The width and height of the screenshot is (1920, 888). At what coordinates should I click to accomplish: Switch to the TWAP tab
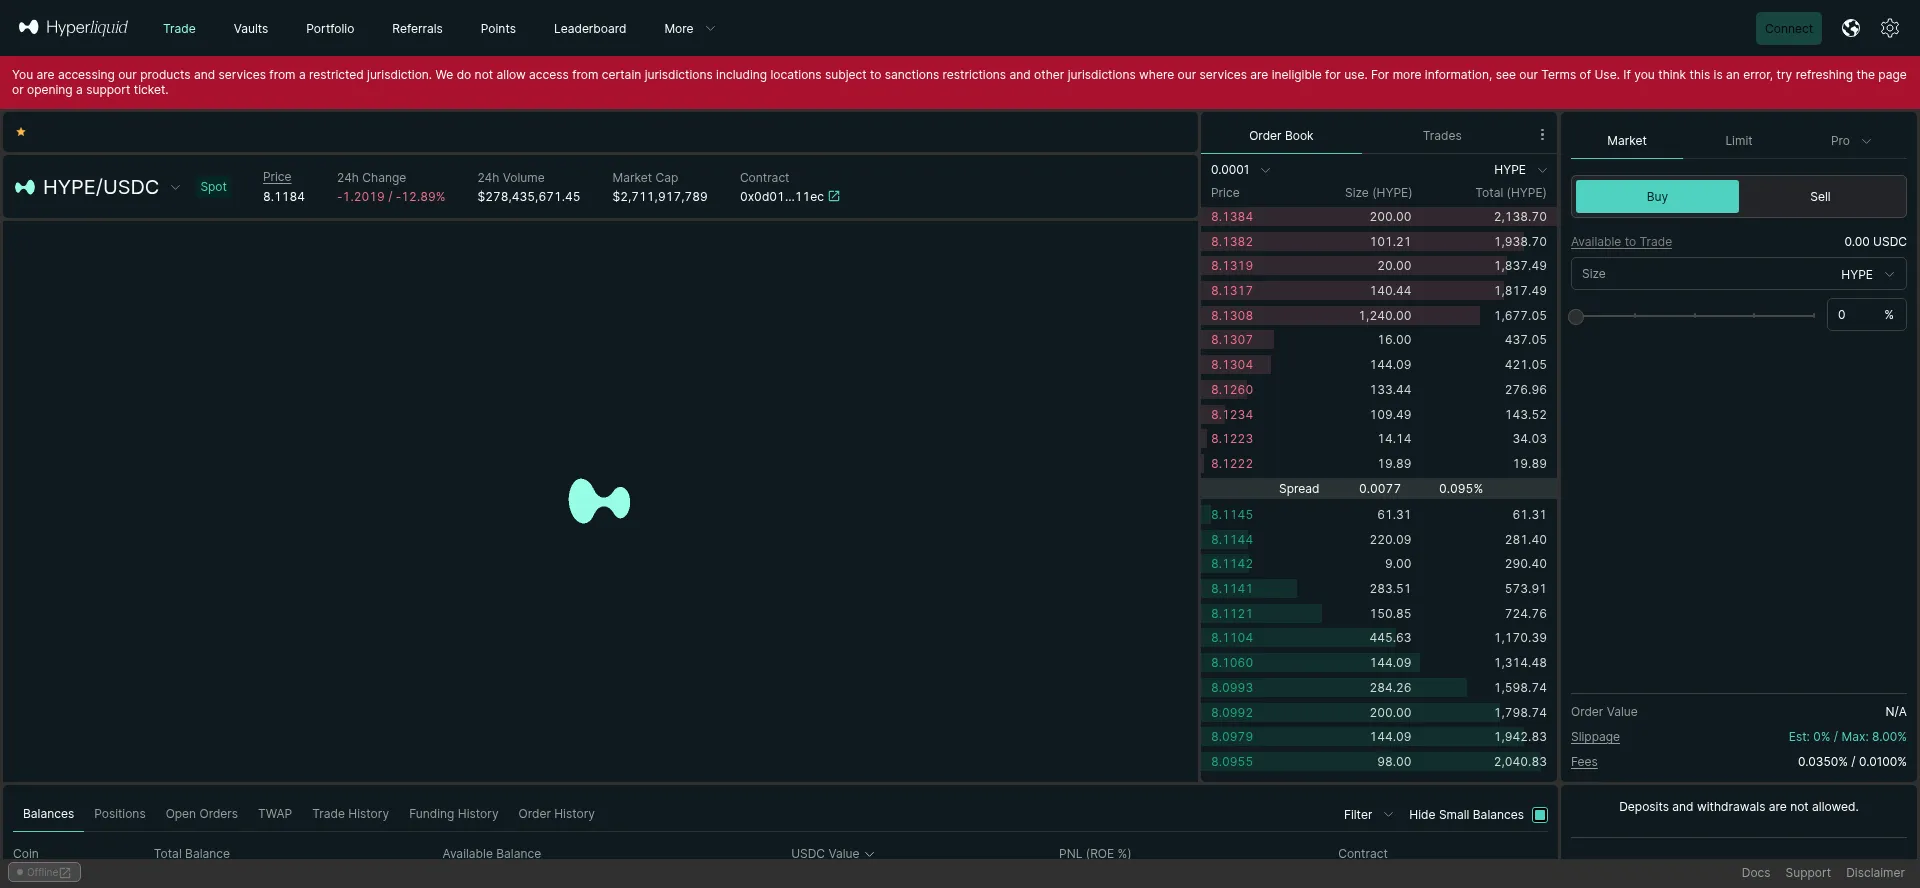(275, 814)
